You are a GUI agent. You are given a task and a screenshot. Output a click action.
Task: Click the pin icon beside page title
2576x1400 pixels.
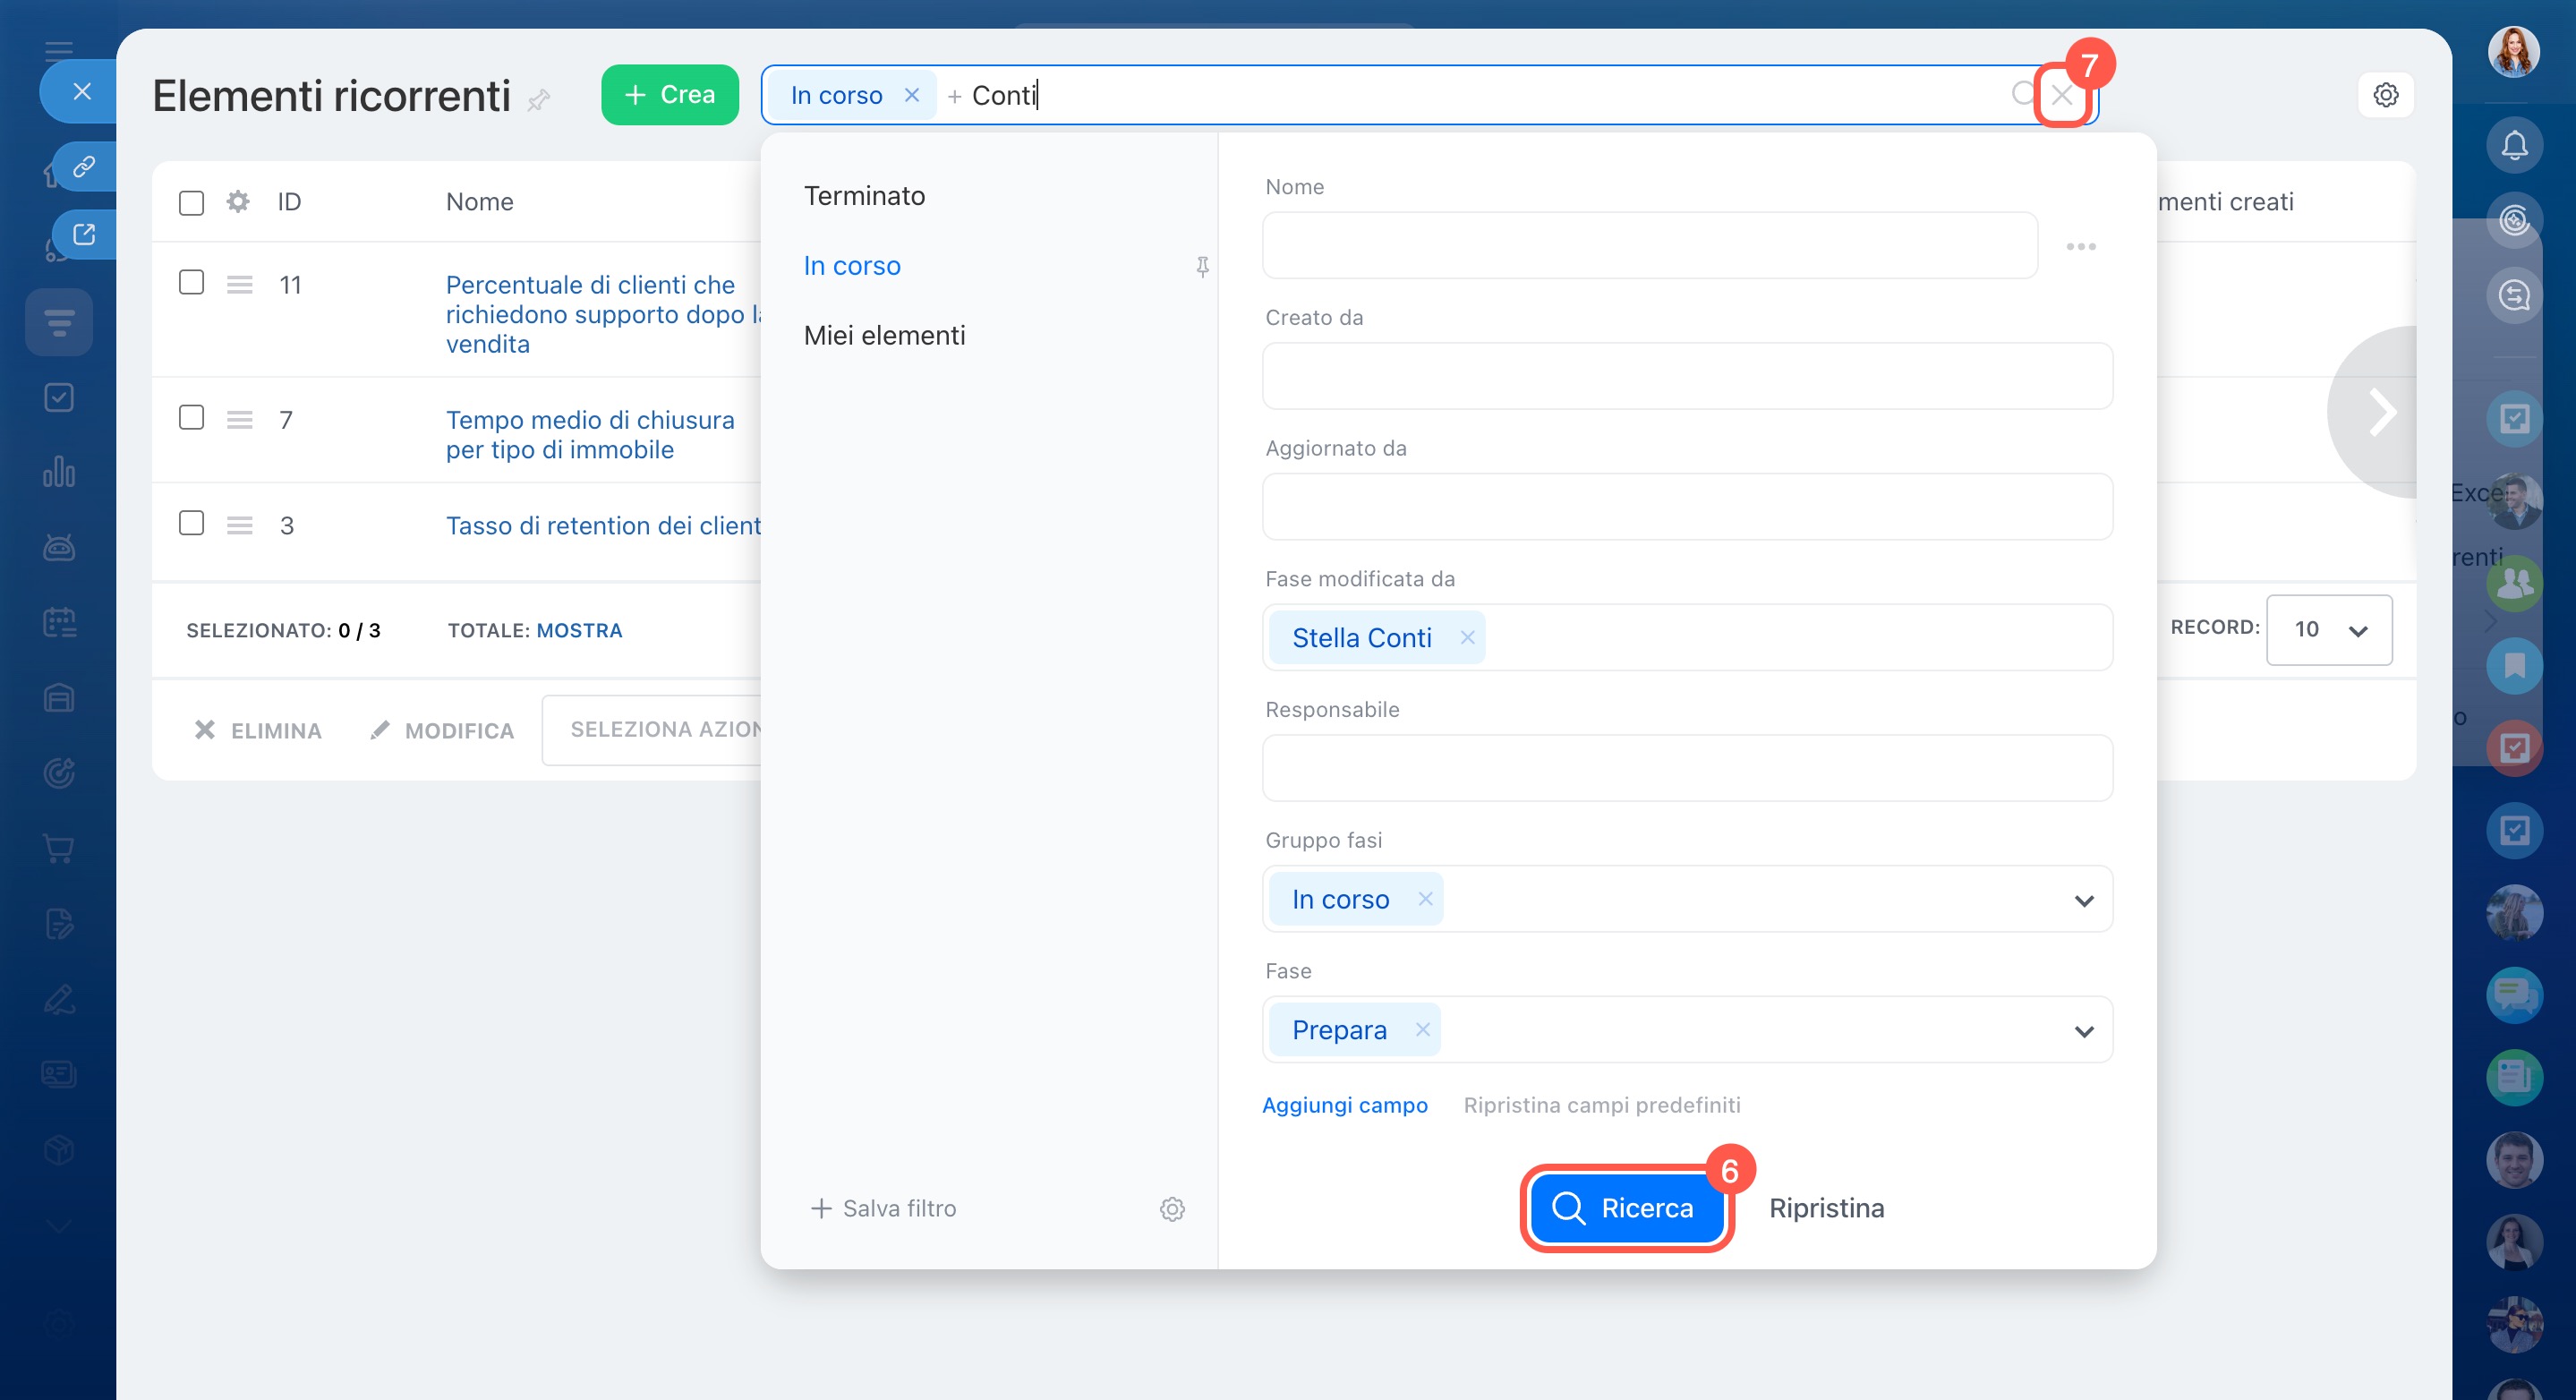coord(539,99)
